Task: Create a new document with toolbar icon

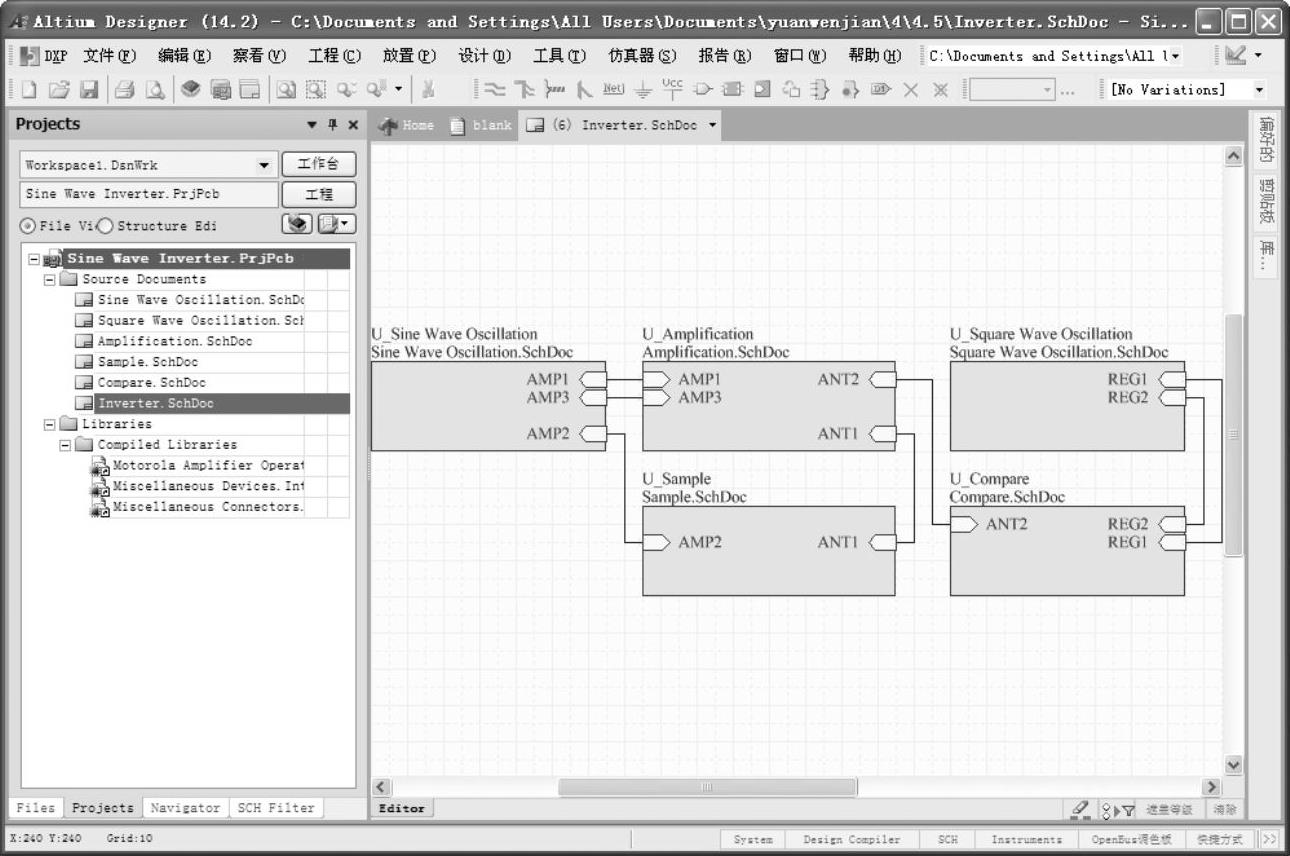Action: click(29, 90)
